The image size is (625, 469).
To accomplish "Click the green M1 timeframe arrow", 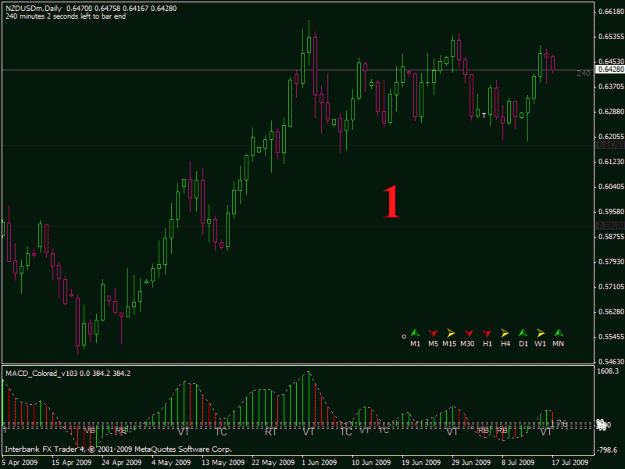I will tap(415, 333).
